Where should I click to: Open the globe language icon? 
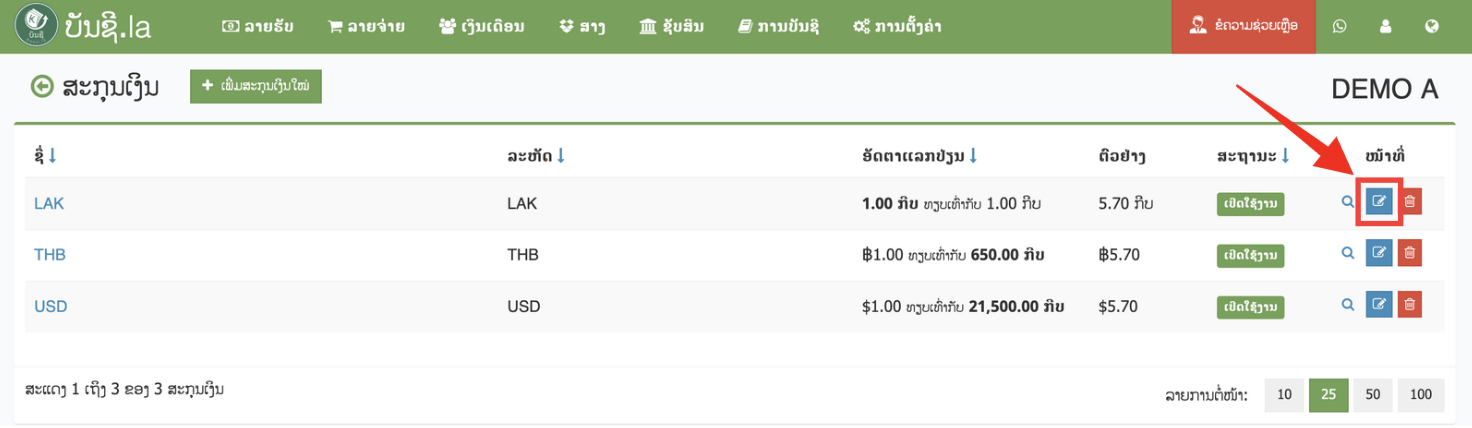1432,27
